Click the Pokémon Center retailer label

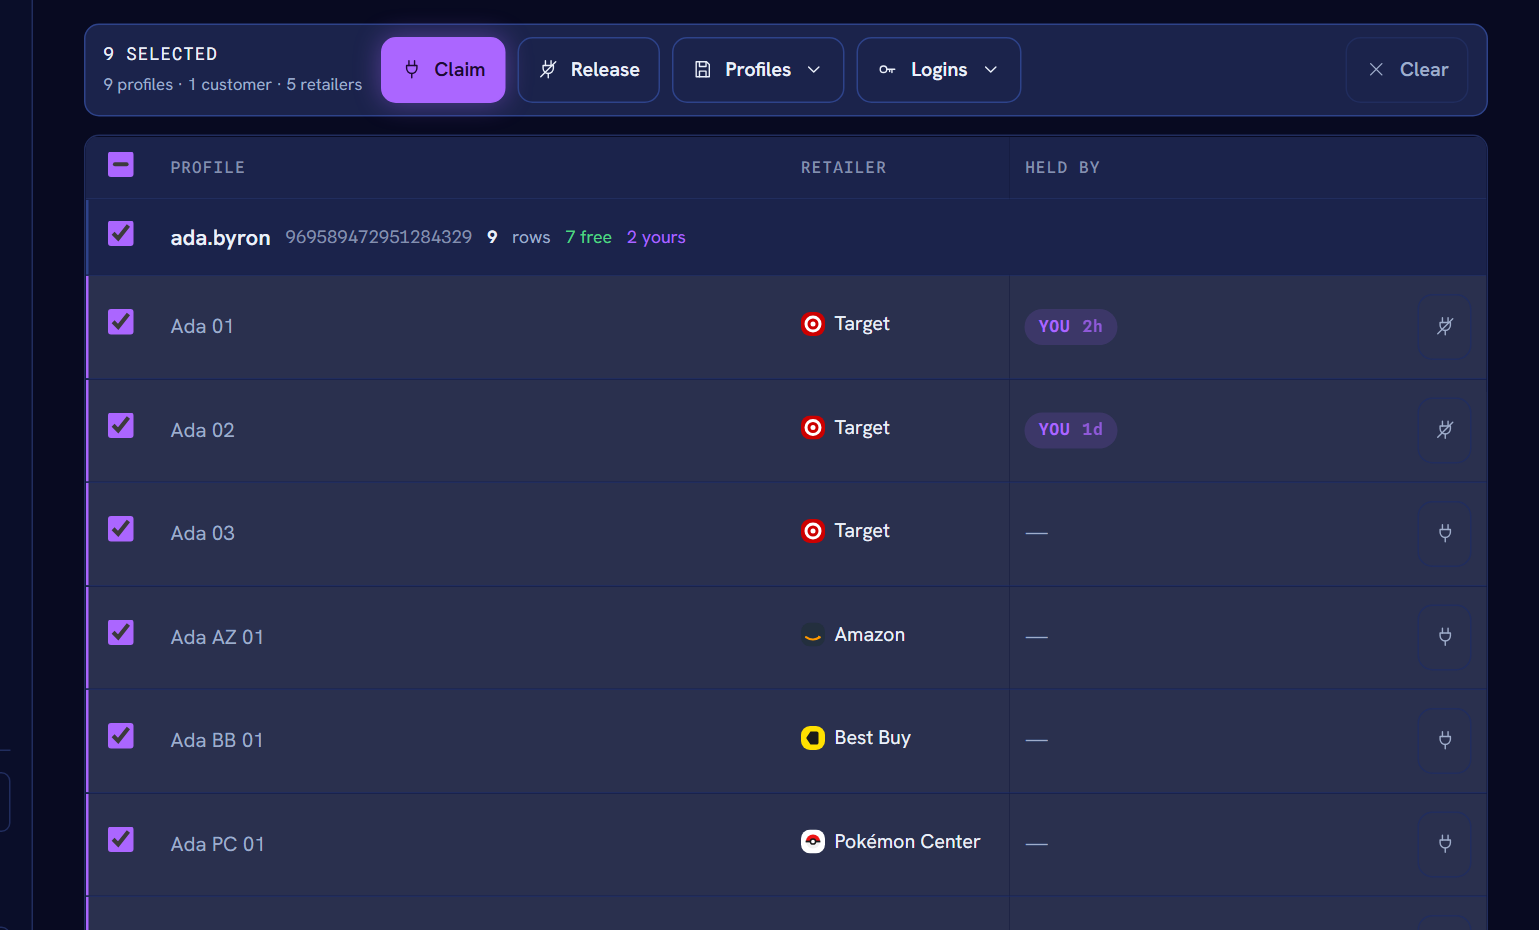pos(907,842)
